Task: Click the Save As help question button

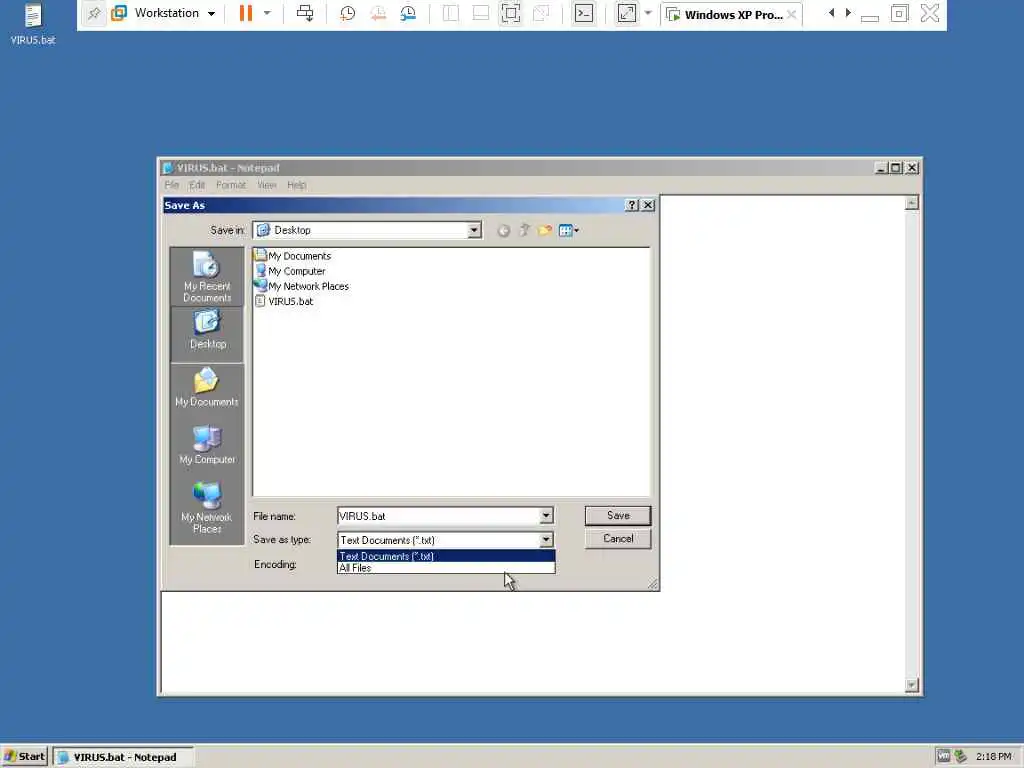Action: (632, 205)
